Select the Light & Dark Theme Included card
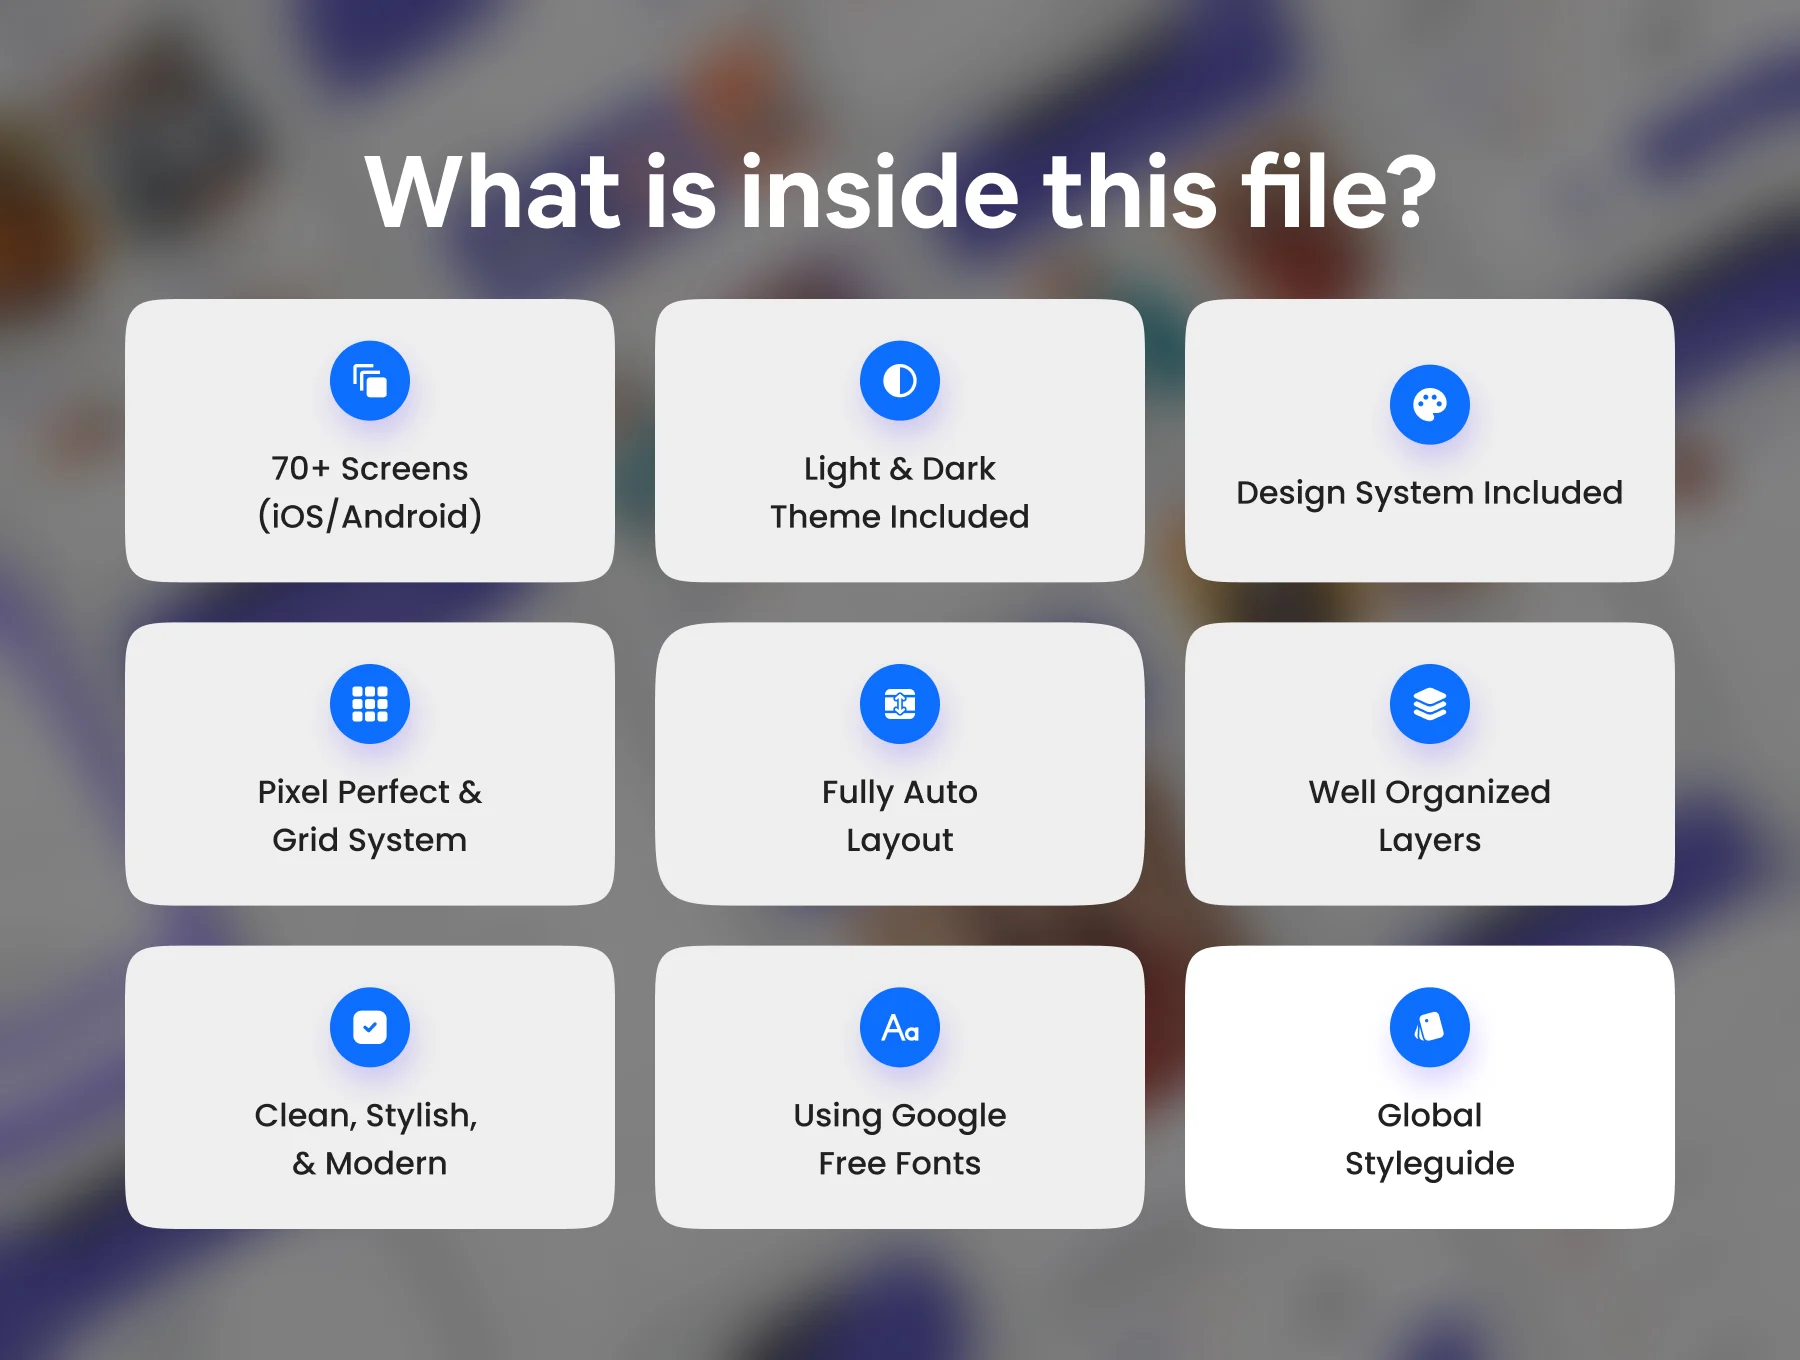This screenshot has height=1360, width=1800. click(x=899, y=440)
